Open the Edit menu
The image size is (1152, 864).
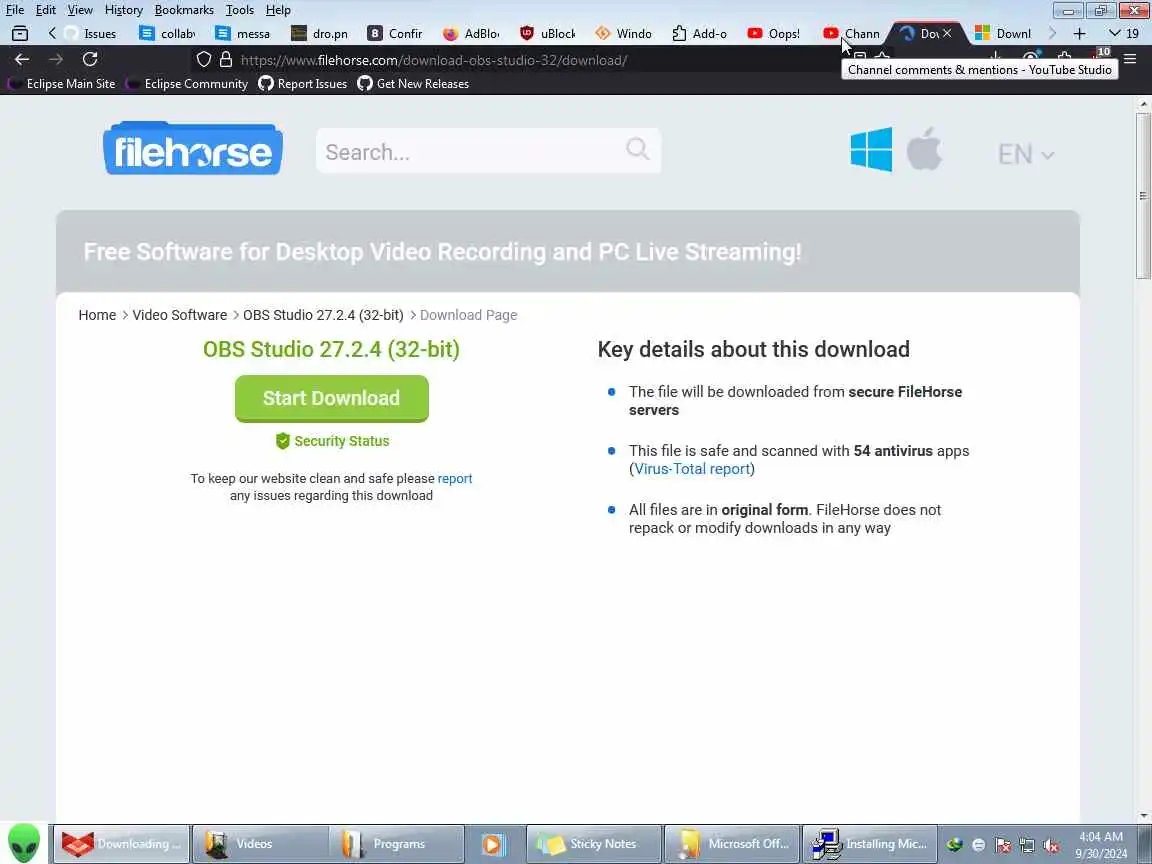coord(46,10)
